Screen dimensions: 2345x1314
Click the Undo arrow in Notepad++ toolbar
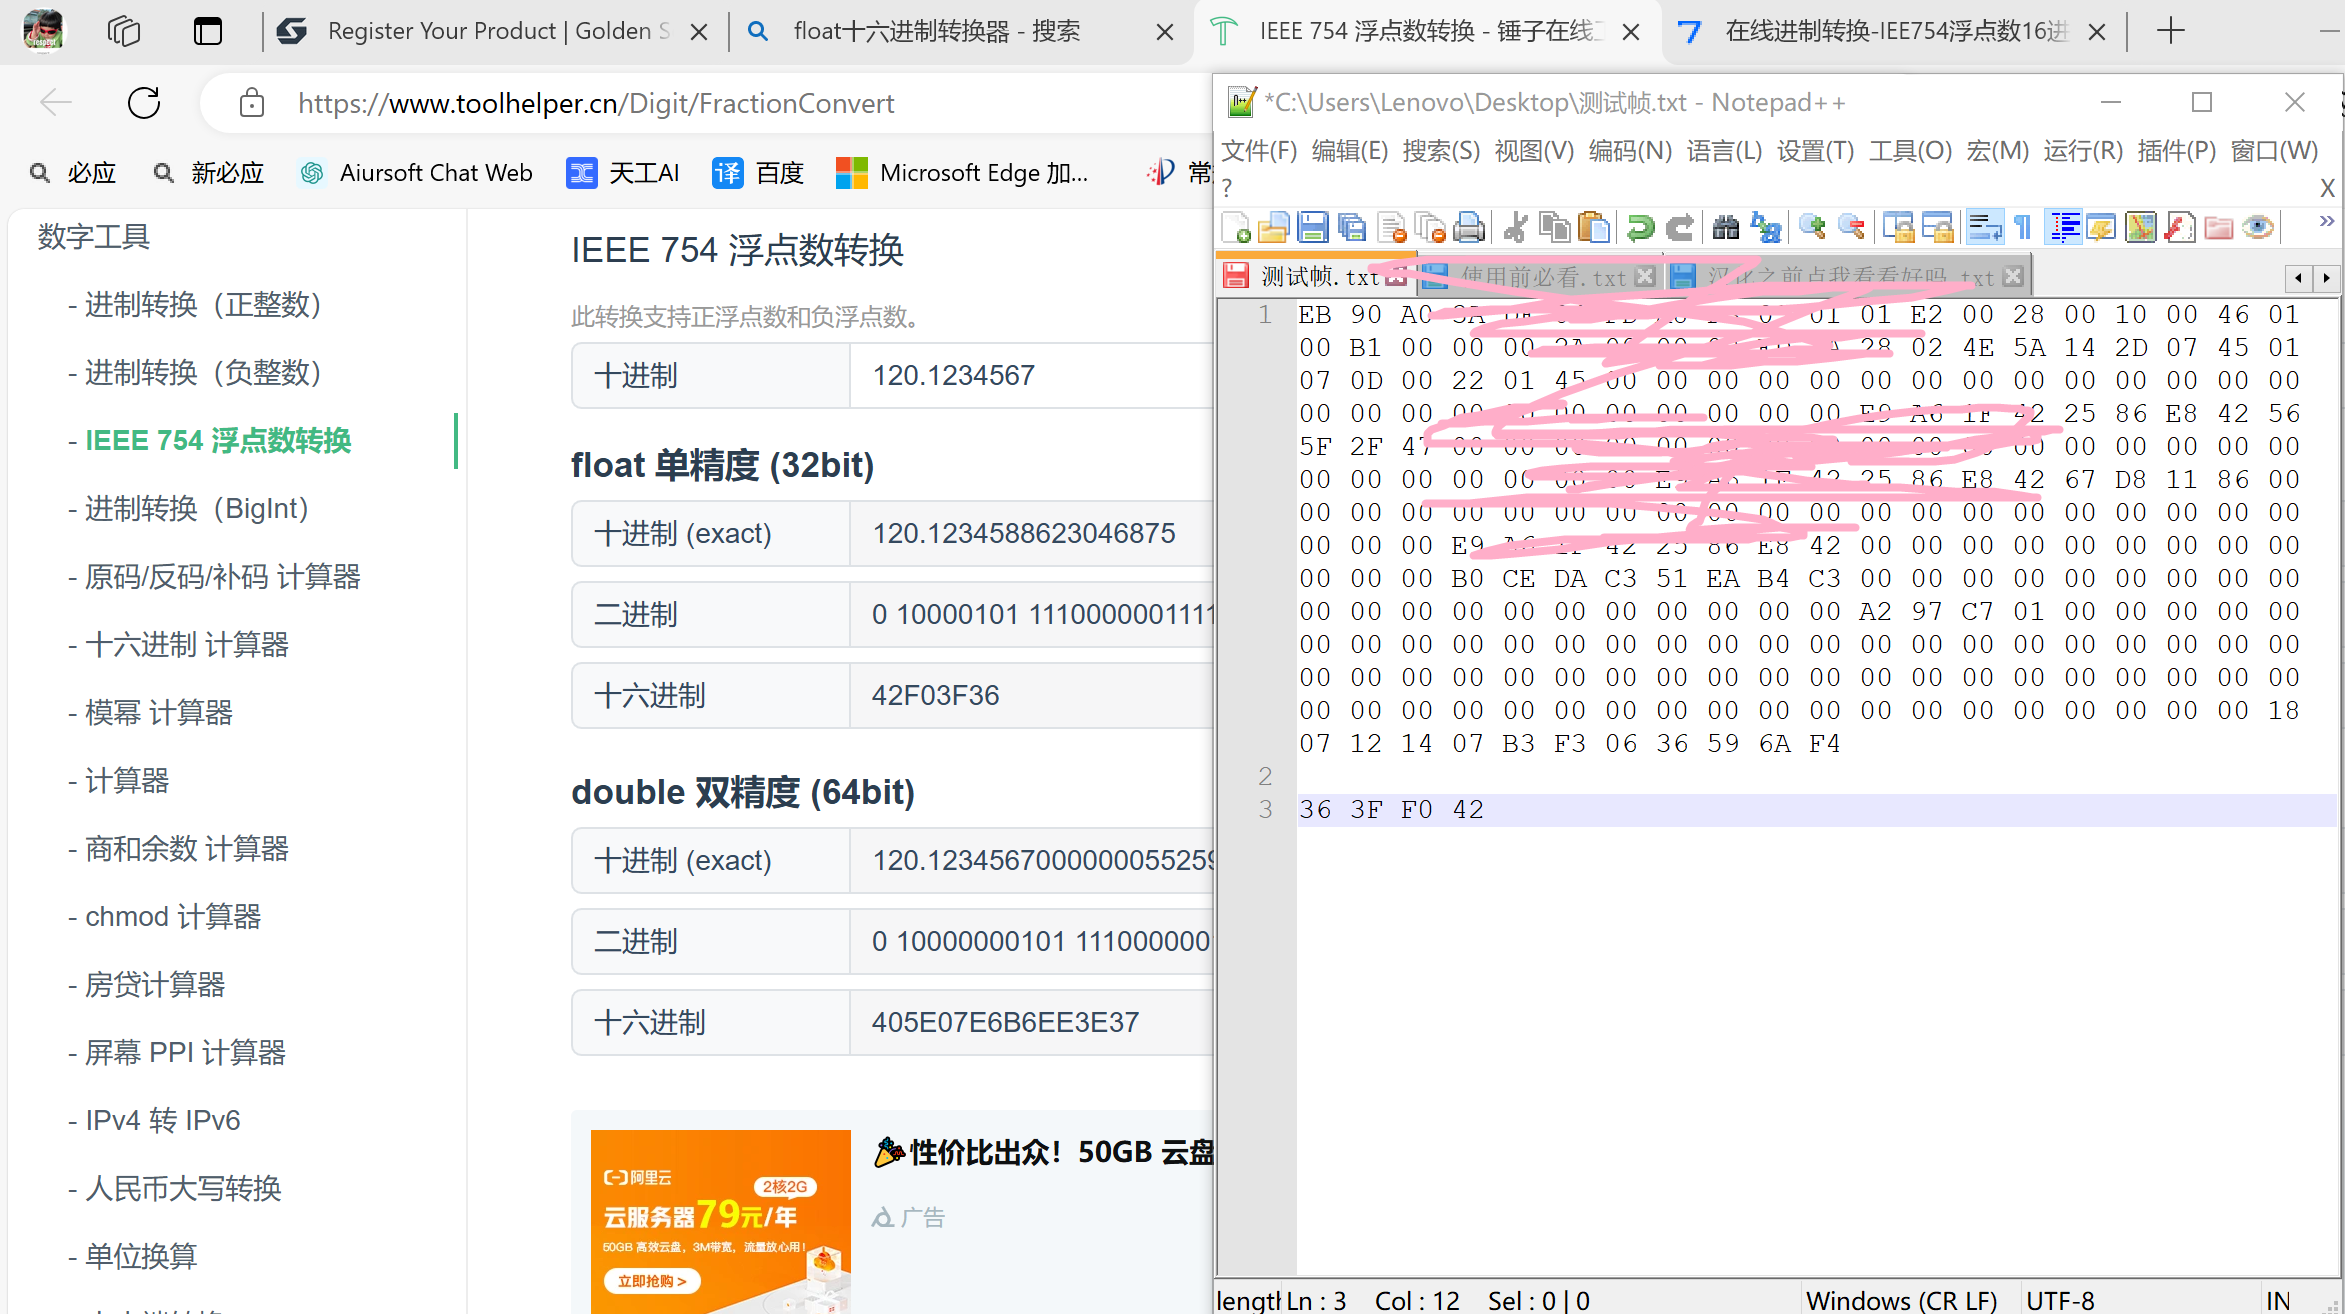pos(1640,228)
